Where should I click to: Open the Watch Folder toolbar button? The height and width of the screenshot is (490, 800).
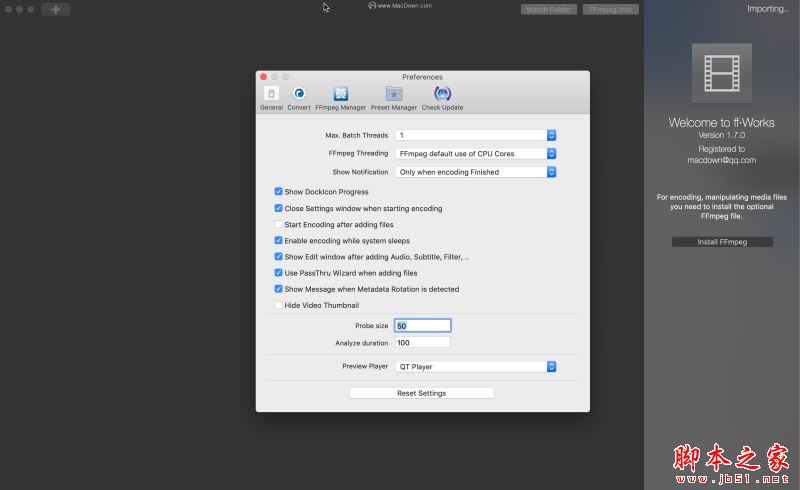tap(548, 10)
